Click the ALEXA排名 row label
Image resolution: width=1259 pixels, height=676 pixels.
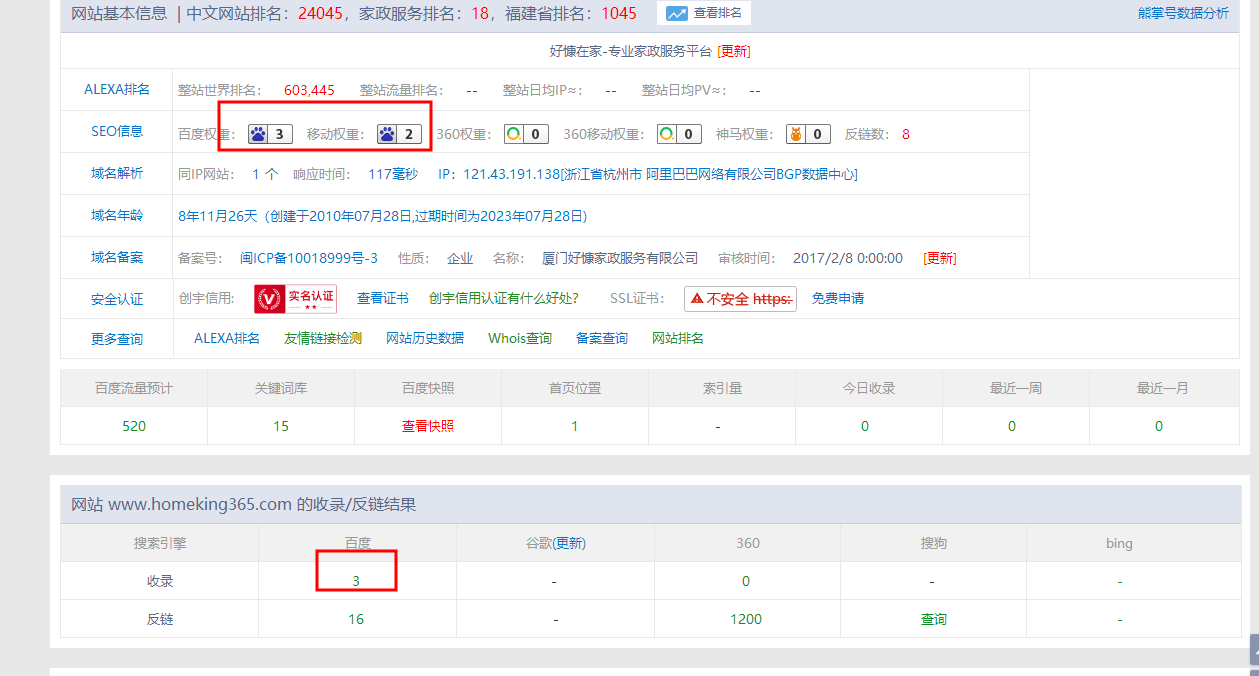coord(117,89)
